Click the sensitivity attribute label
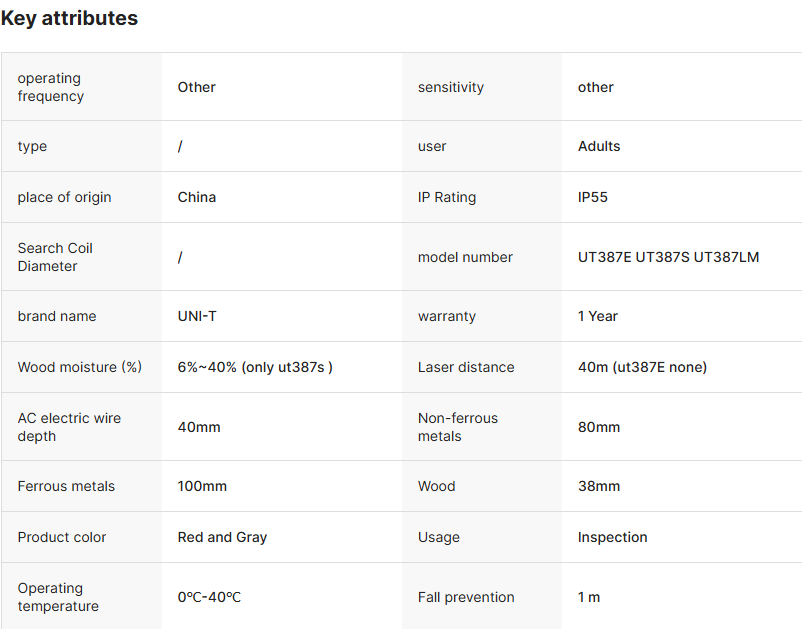This screenshot has width=802, height=629. pos(451,87)
